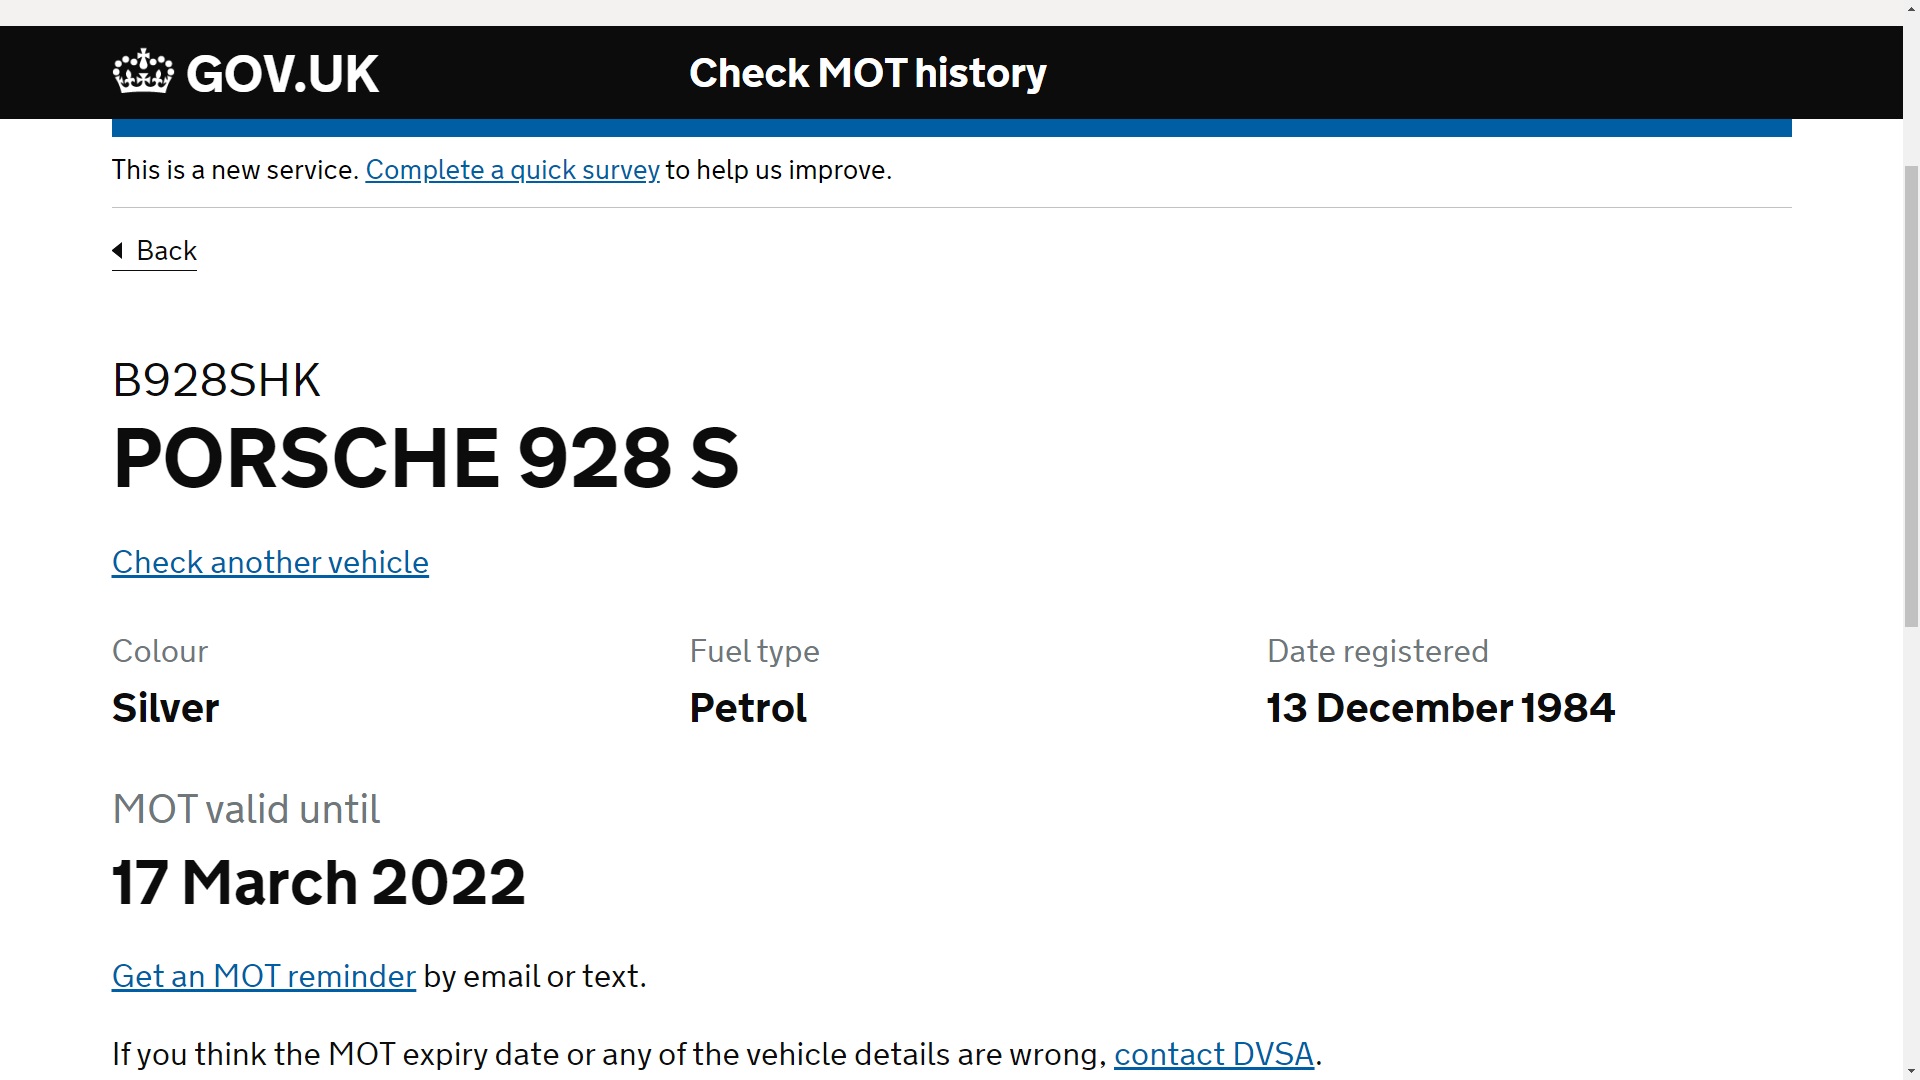Click the black back arrow triangle icon
The width and height of the screenshot is (1920, 1080).
click(117, 250)
